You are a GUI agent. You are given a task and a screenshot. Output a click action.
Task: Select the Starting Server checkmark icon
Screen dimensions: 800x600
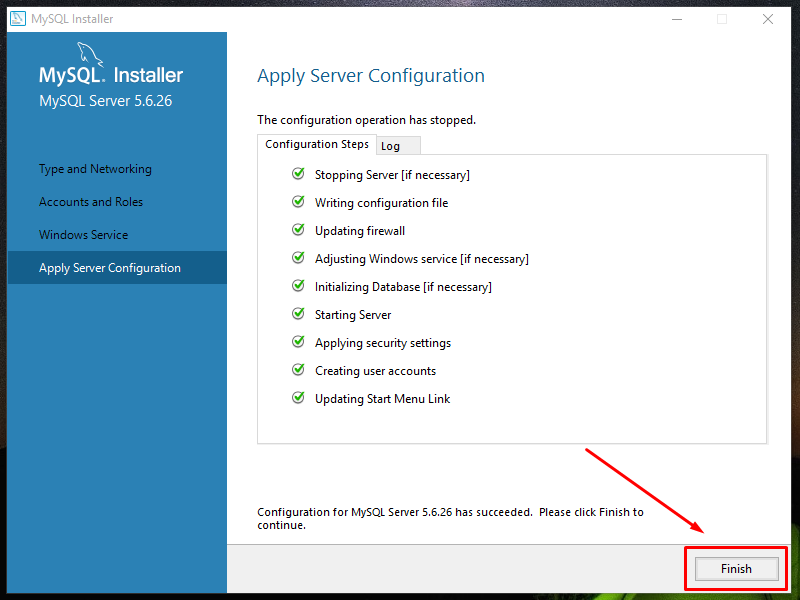click(x=297, y=314)
